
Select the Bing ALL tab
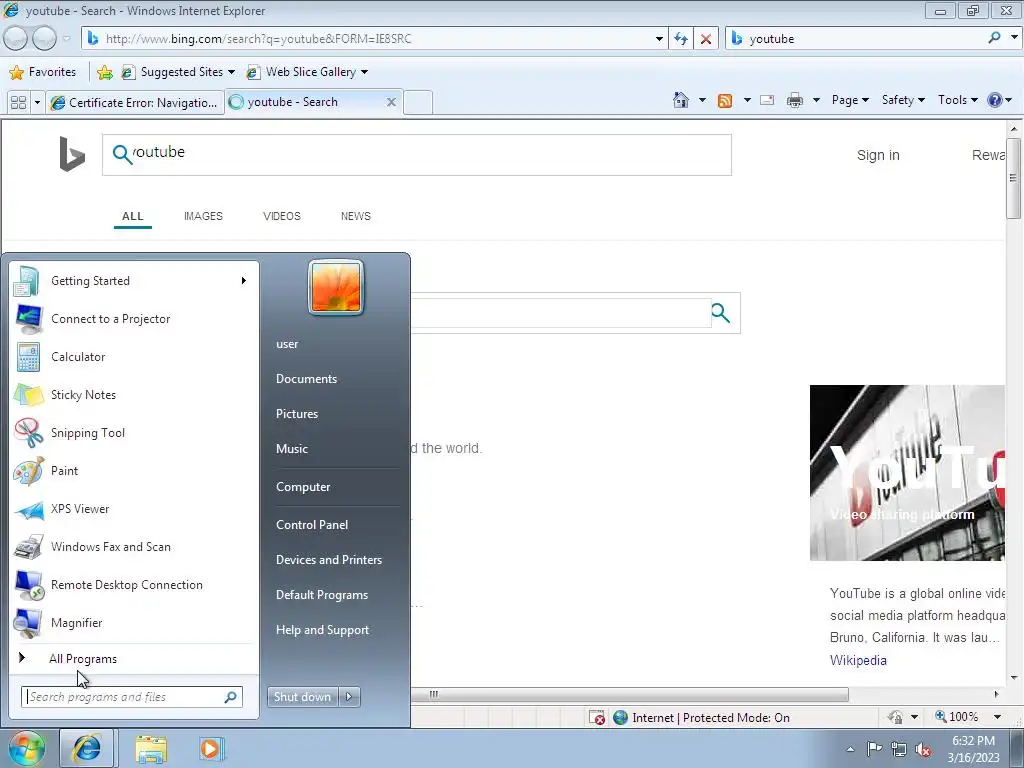[133, 216]
